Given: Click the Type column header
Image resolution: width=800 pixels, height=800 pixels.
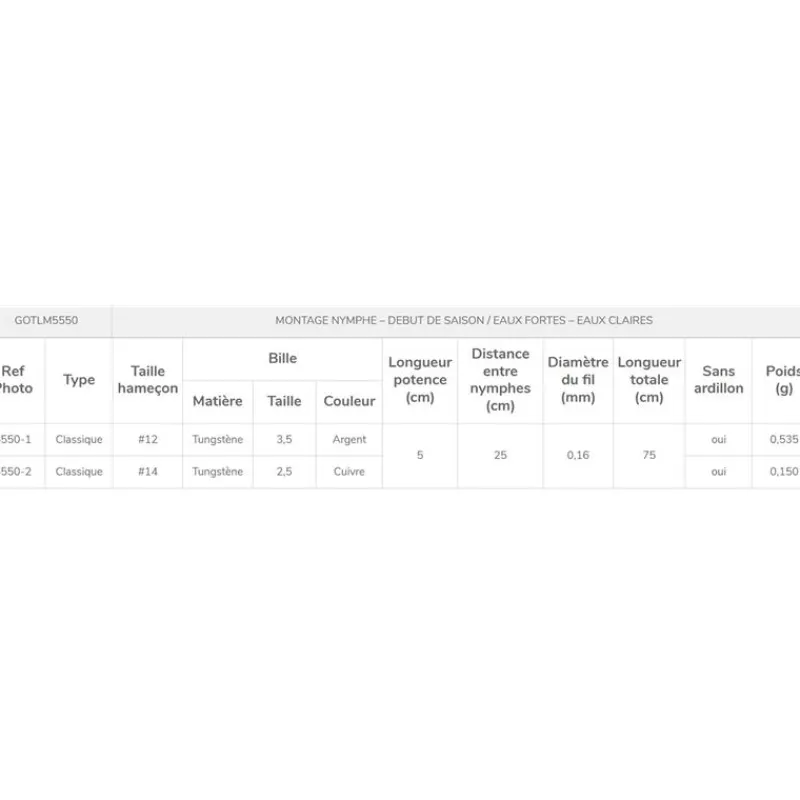Looking at the screenshot, I should (79, 380).
